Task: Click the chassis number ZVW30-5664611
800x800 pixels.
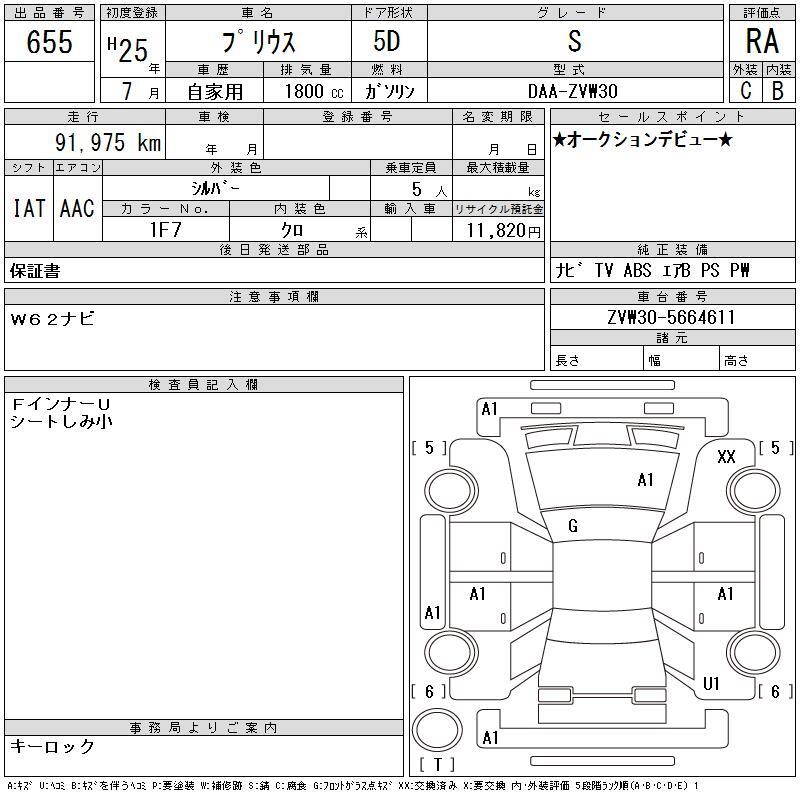Action: 671,317
